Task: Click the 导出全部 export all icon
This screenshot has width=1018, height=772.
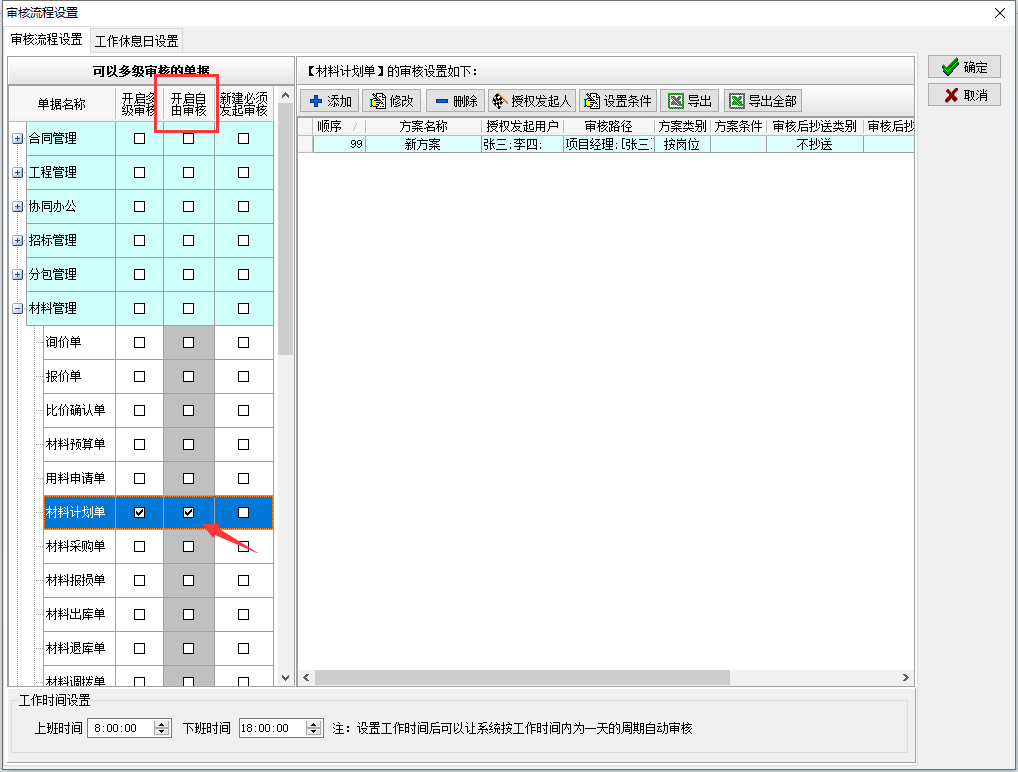Action: (737, 101)
